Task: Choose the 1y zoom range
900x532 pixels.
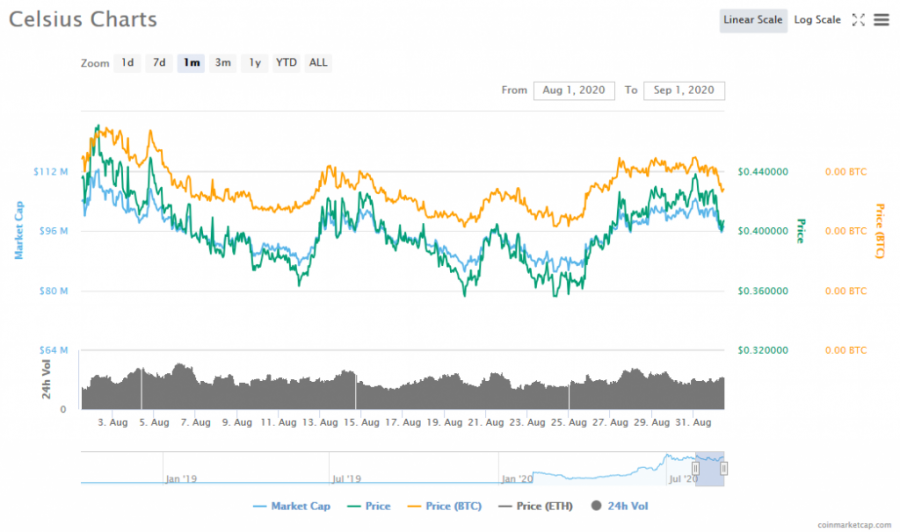Action: (x=255, y=63)
